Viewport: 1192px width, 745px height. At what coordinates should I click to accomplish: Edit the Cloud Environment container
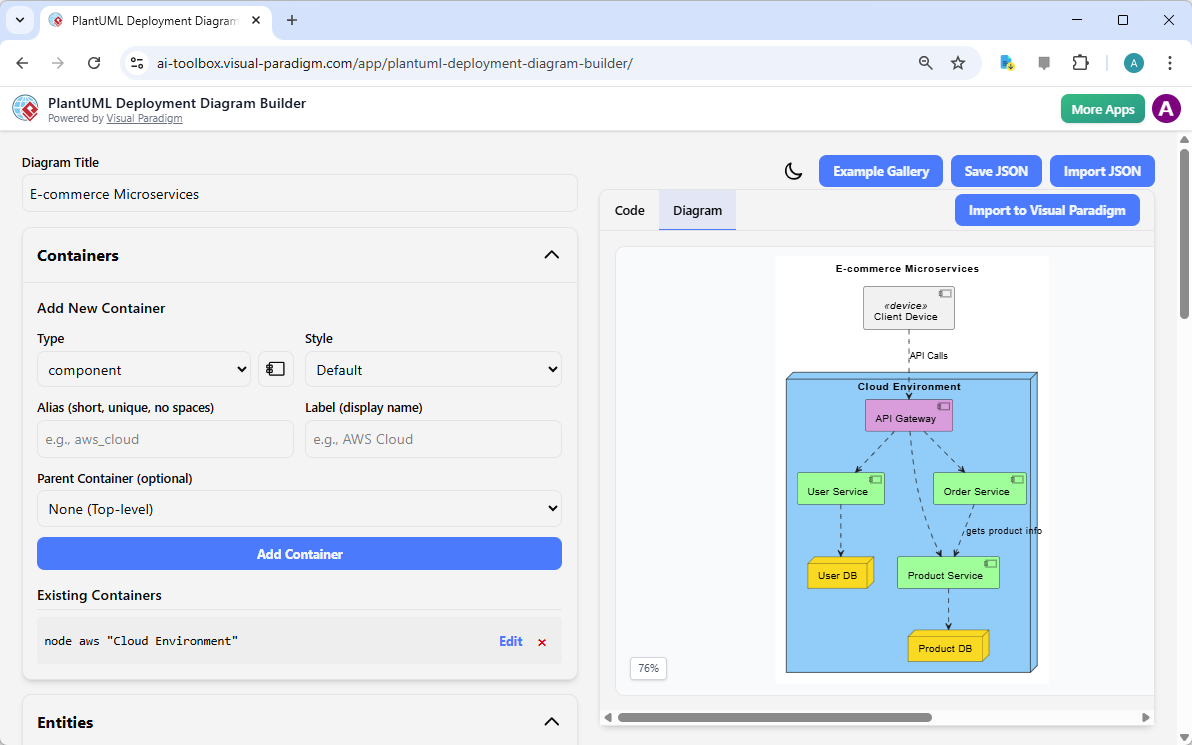510,641
